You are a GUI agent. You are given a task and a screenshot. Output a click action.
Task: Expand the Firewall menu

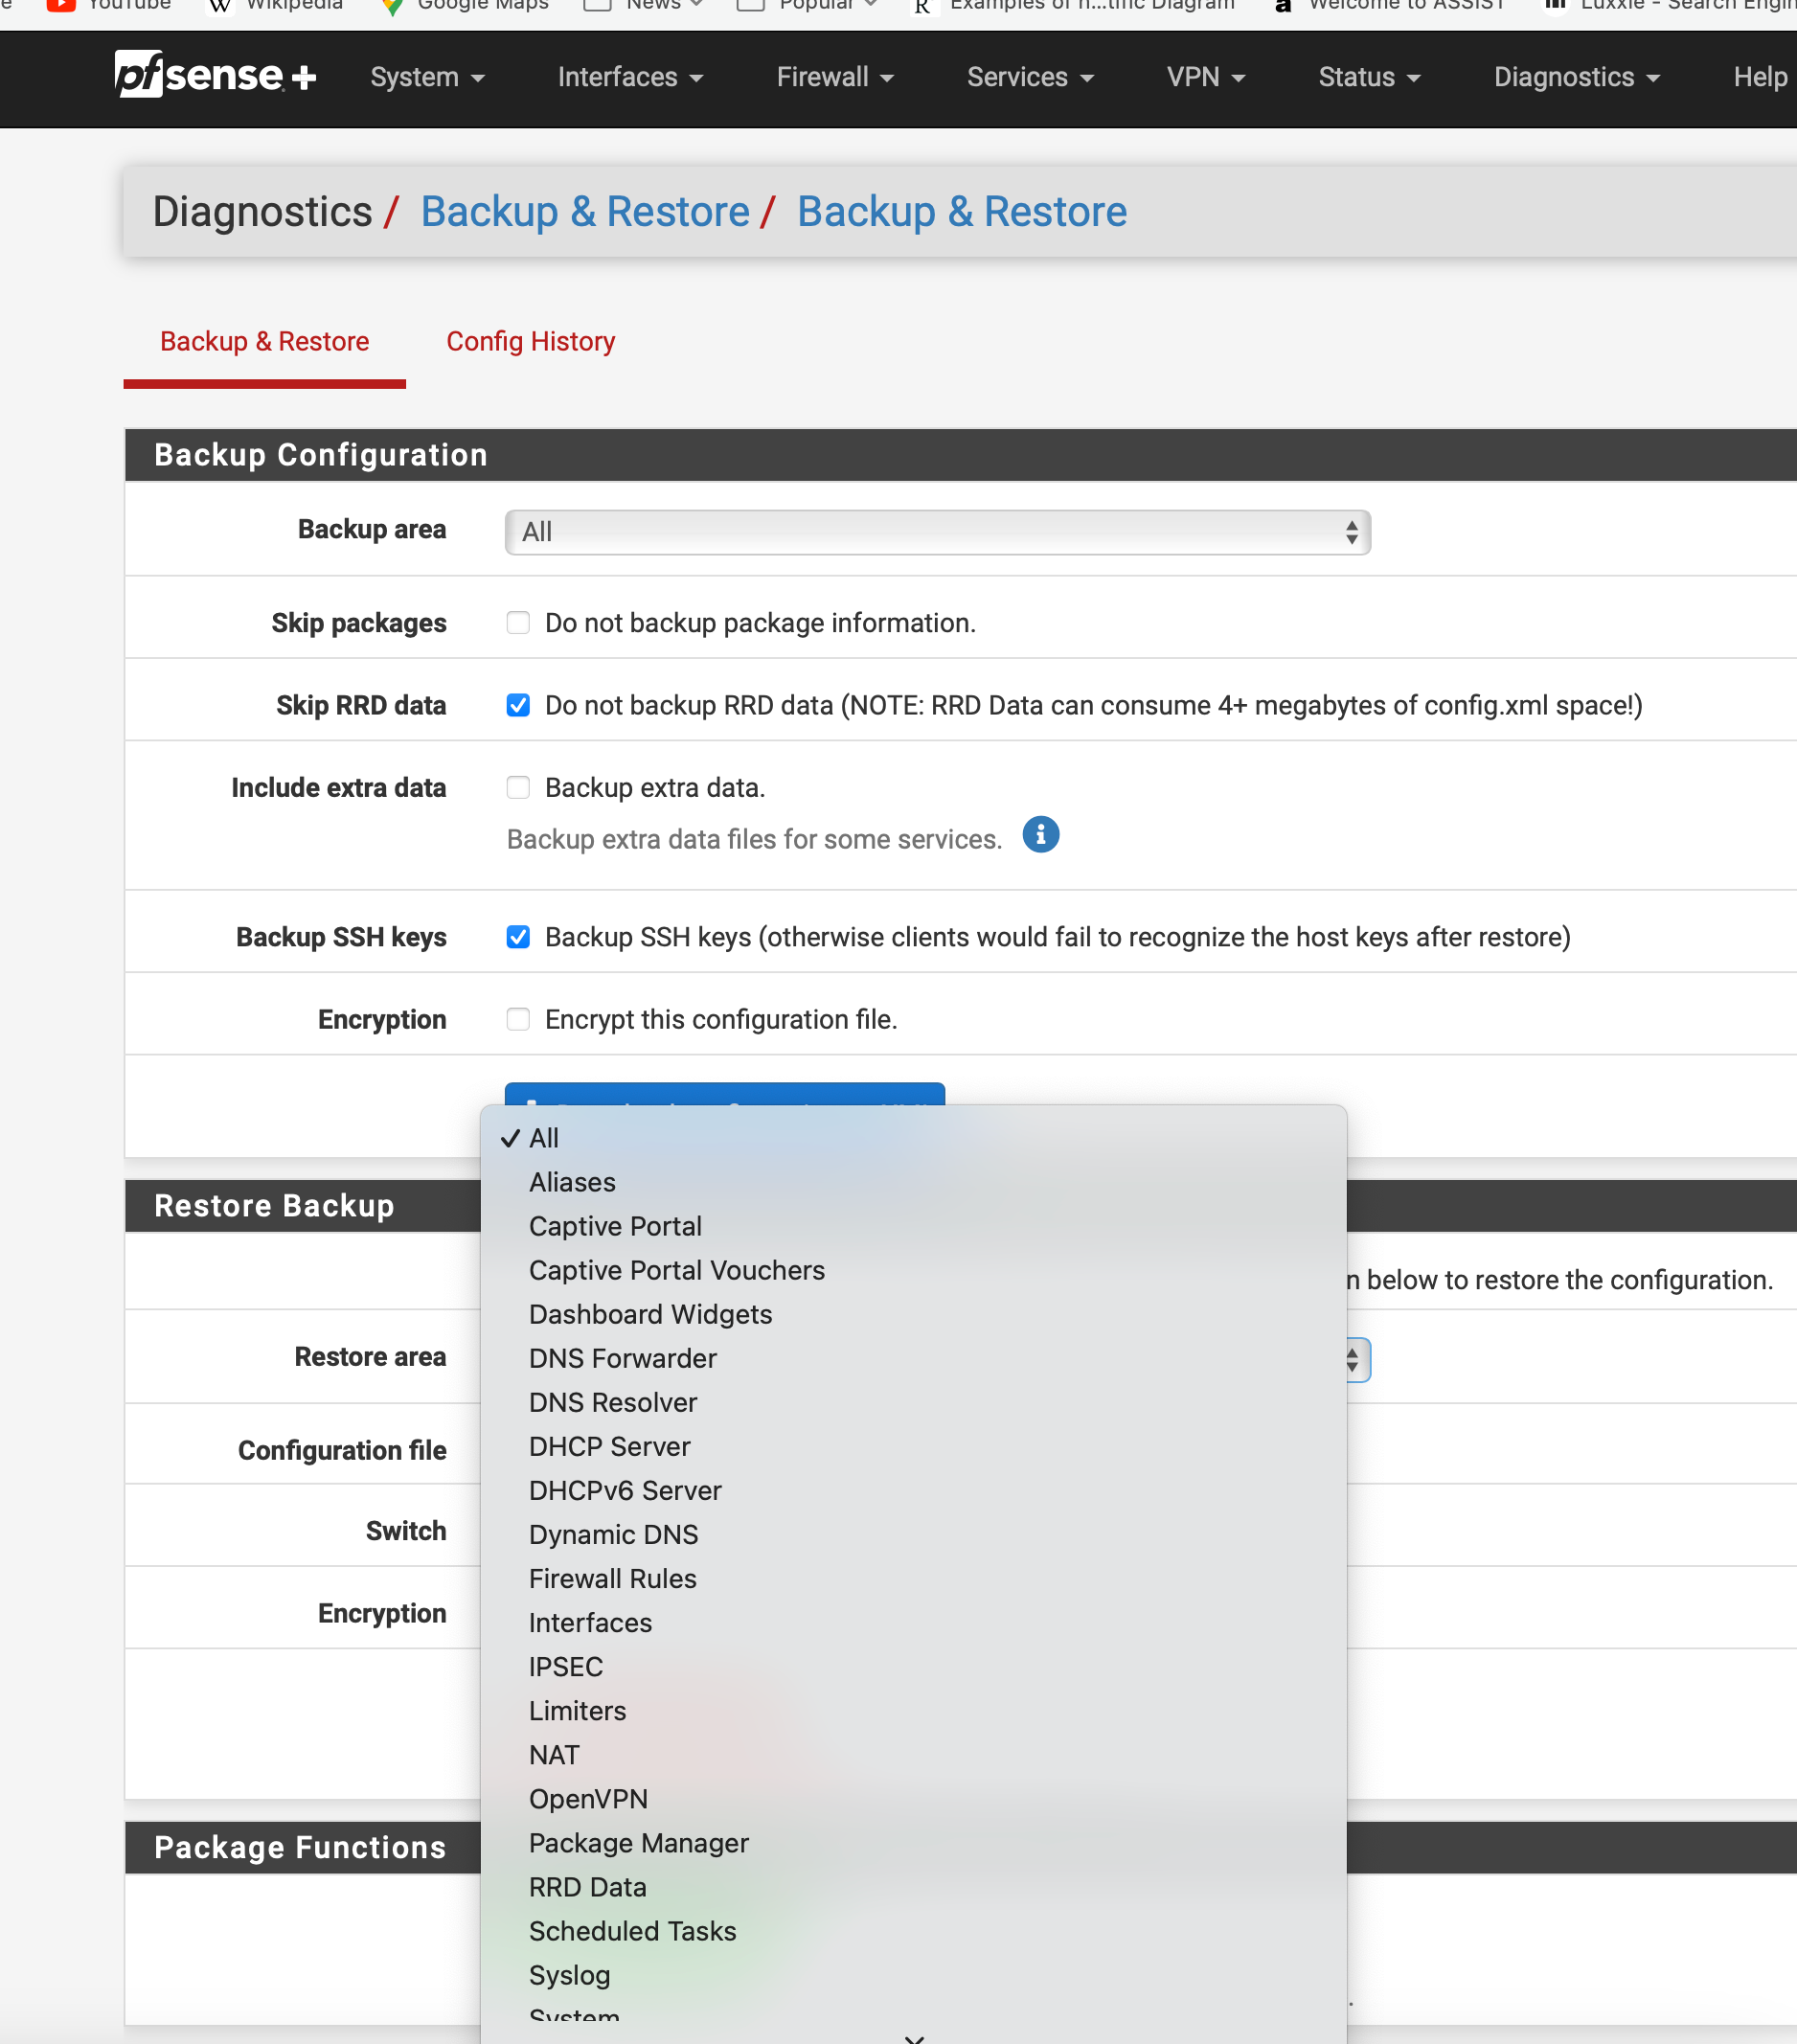coord(835,77)
